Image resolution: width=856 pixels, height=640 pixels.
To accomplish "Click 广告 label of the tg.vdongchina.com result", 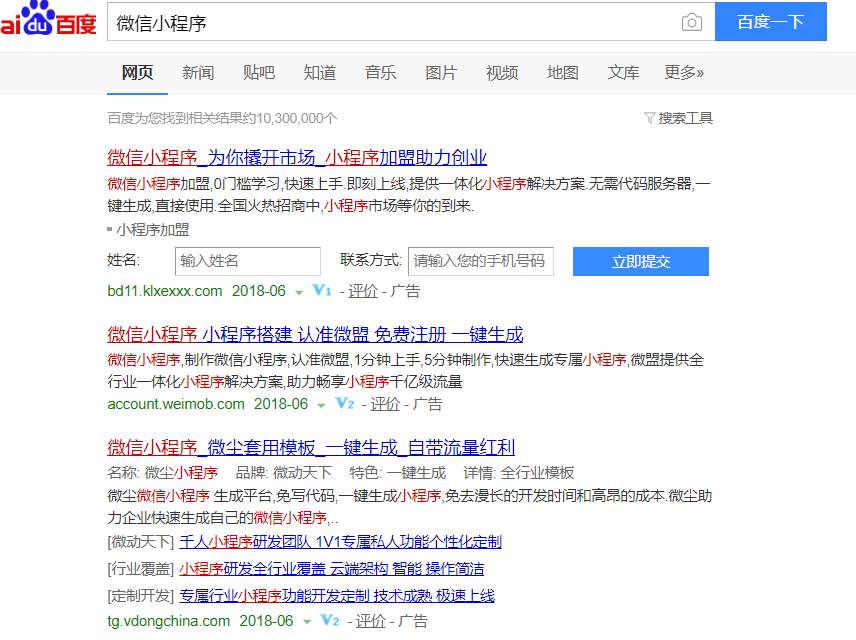I will 413,621.
